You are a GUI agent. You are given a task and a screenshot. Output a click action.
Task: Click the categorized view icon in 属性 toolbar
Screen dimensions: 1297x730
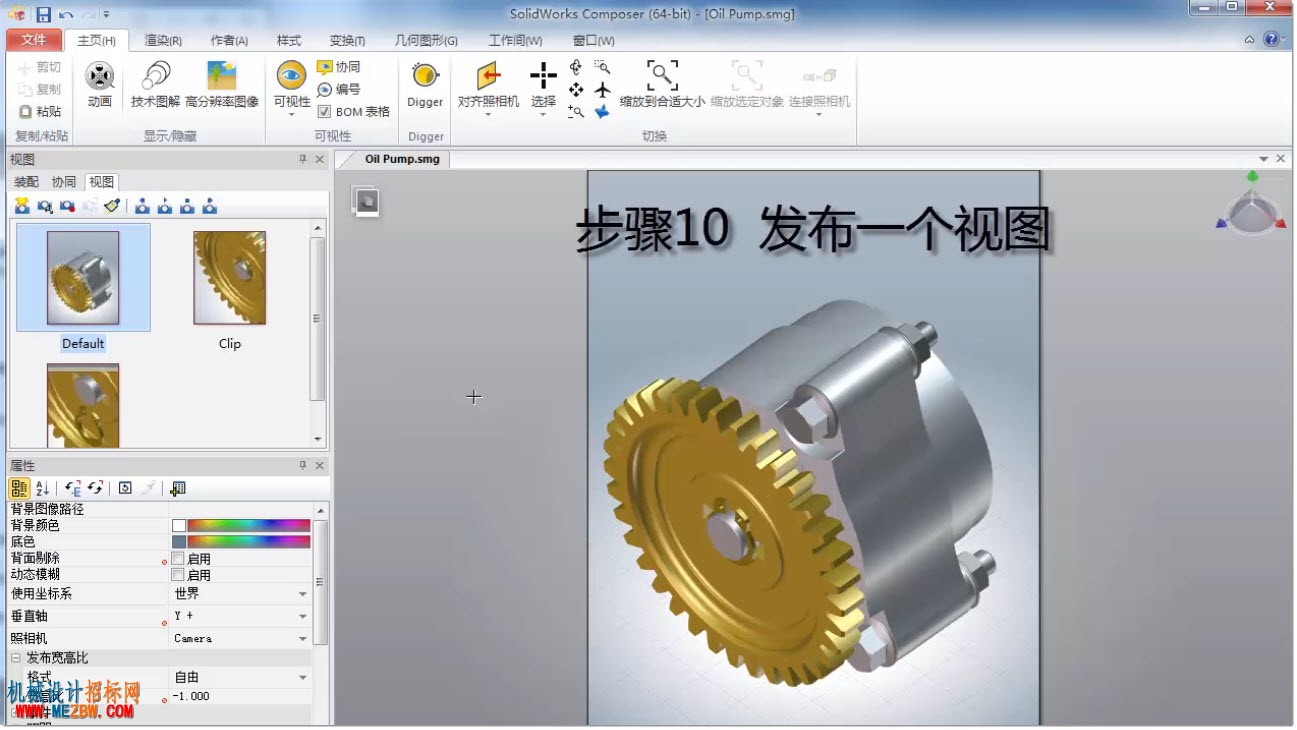pyautogui.click(x=19, y=488)
